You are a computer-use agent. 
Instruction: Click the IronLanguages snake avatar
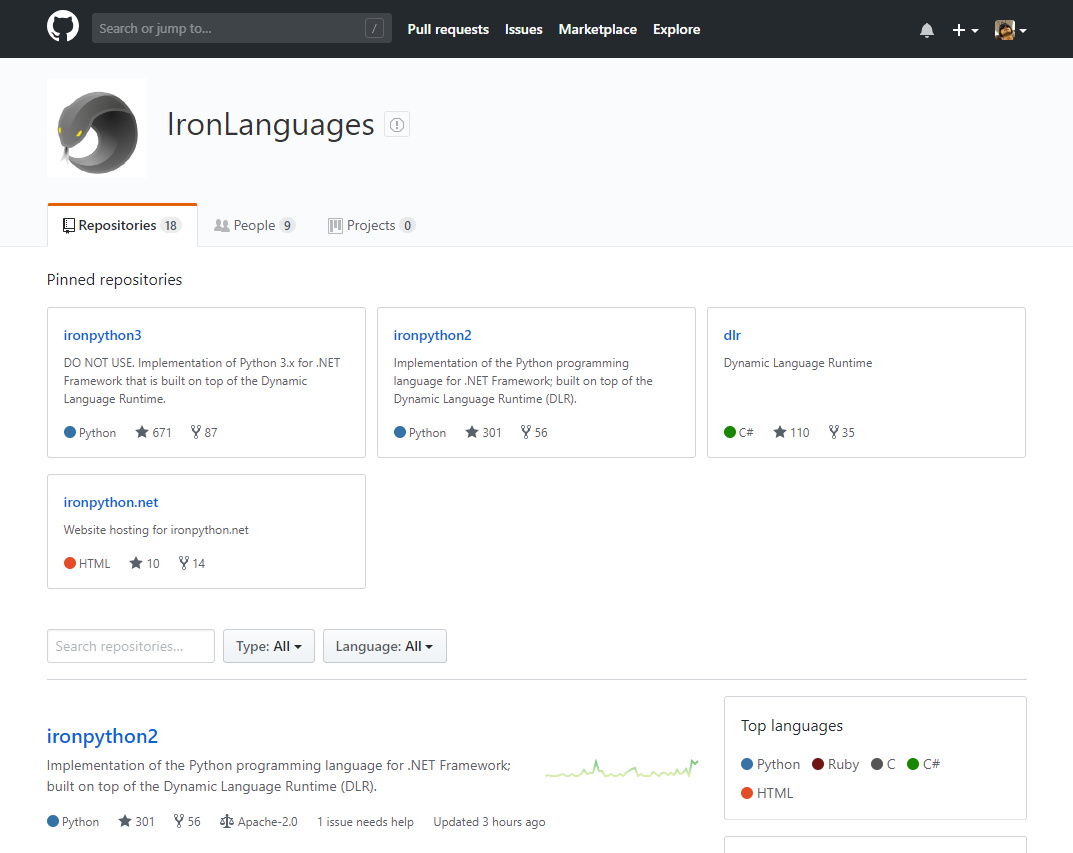pyautogui.click(x=97, y=128)
